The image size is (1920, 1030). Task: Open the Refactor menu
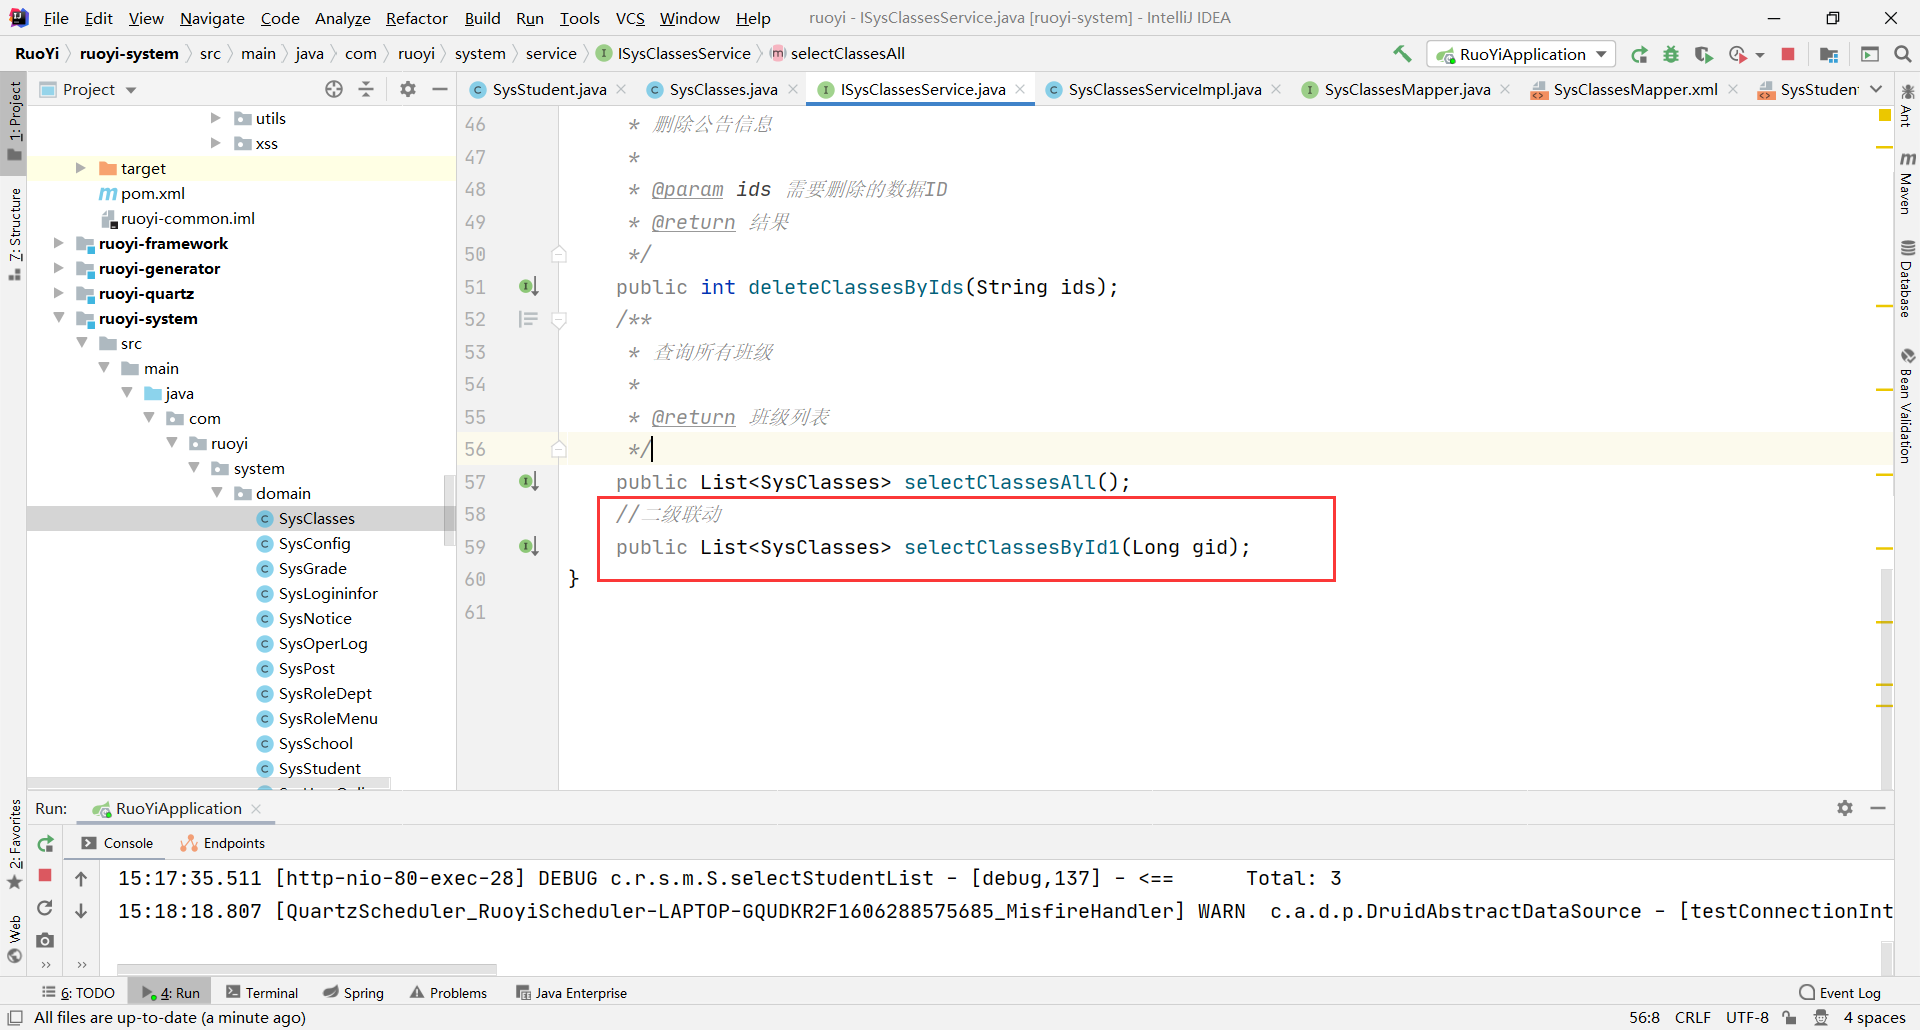point(416,18)
